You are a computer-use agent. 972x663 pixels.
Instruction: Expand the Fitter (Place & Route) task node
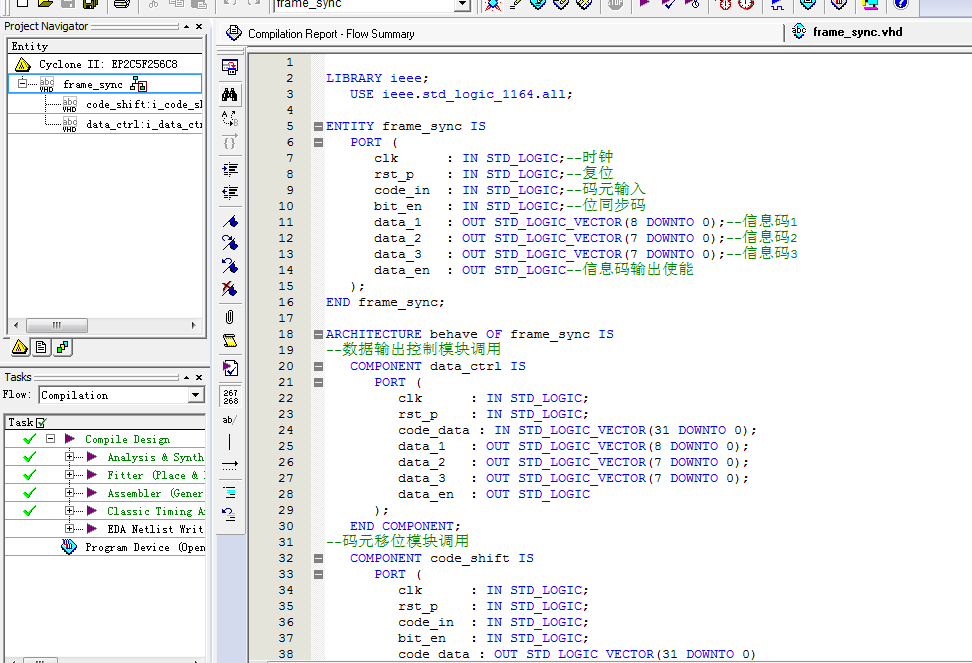[x=70, y=475]
